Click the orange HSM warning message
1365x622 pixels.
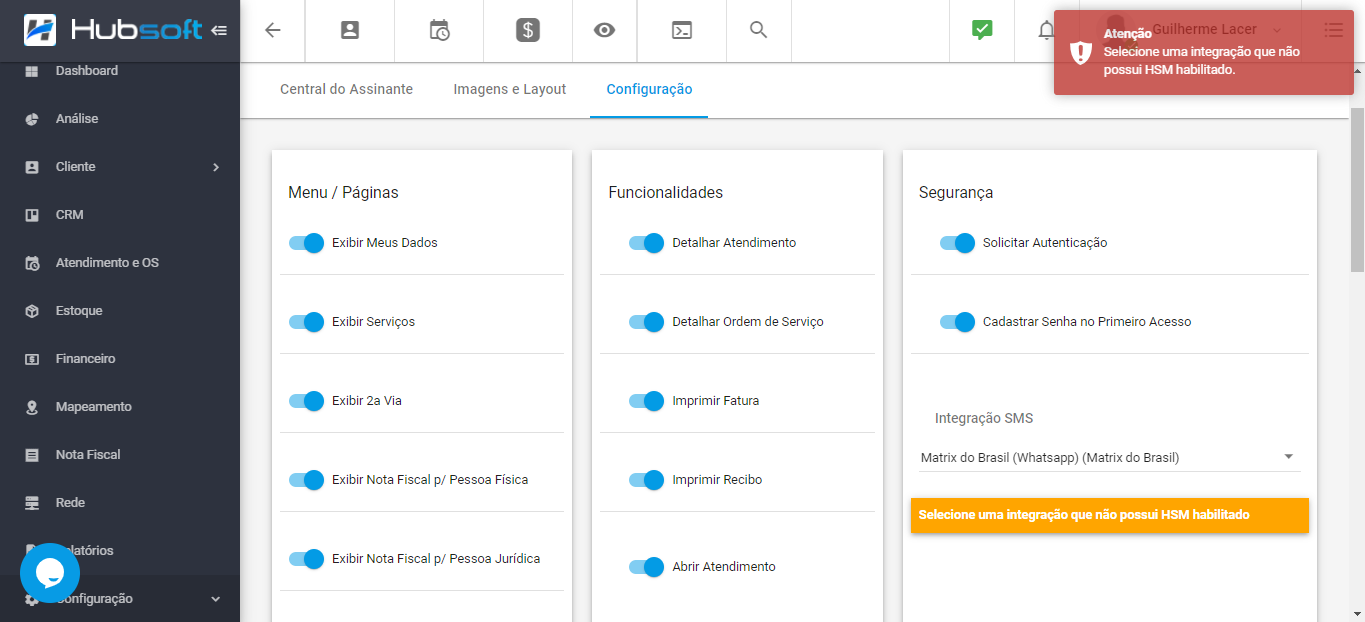pos(1110,515)
